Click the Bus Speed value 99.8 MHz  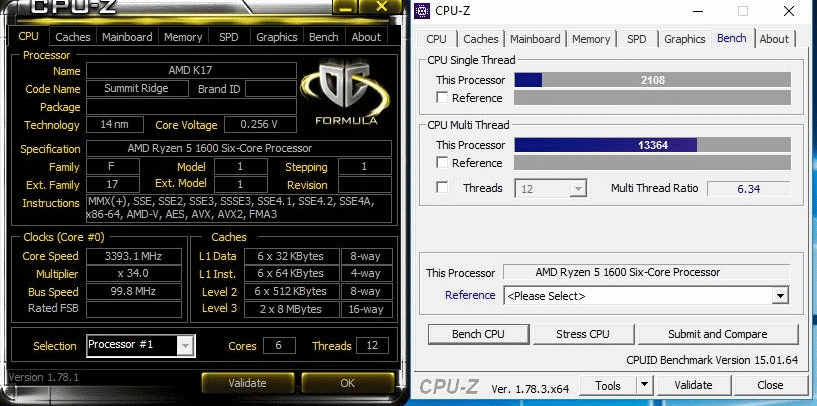[x=133, y=291]
